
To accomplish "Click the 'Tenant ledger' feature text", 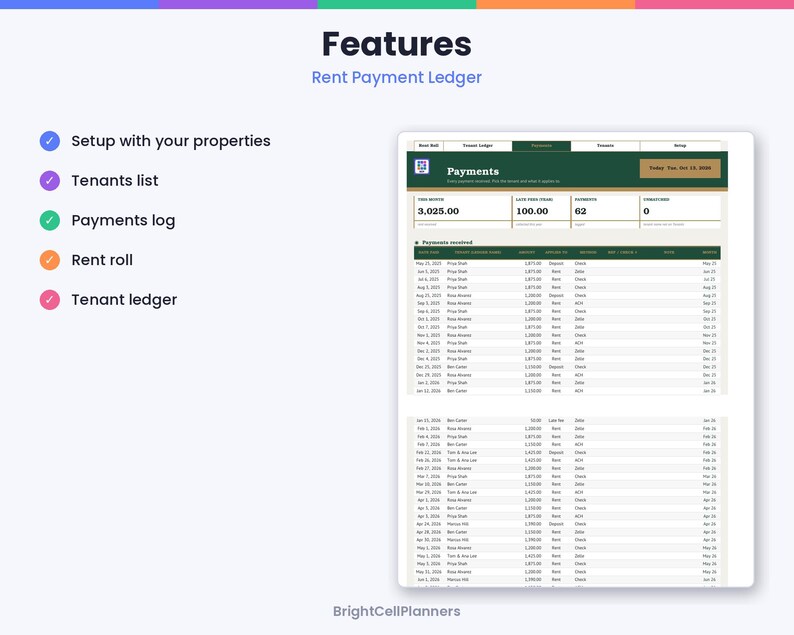I will (124, 300).
